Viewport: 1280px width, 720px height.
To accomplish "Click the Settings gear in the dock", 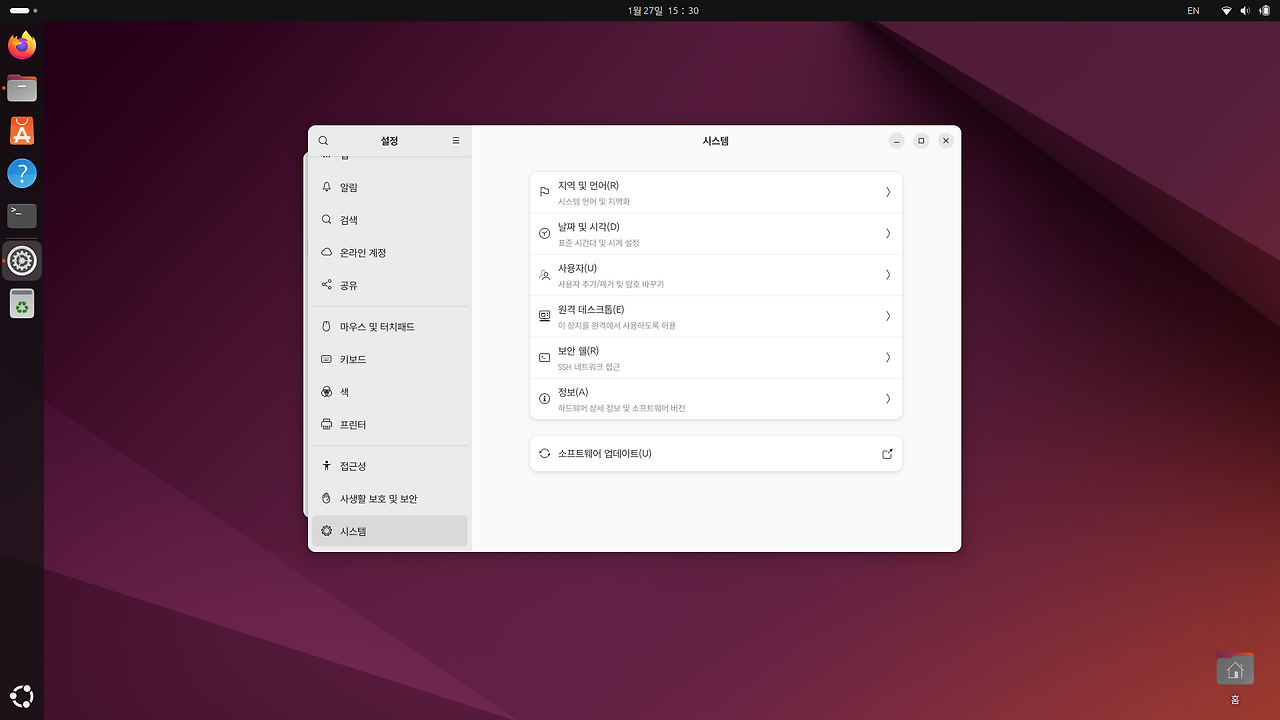I will tap(22, 261).
